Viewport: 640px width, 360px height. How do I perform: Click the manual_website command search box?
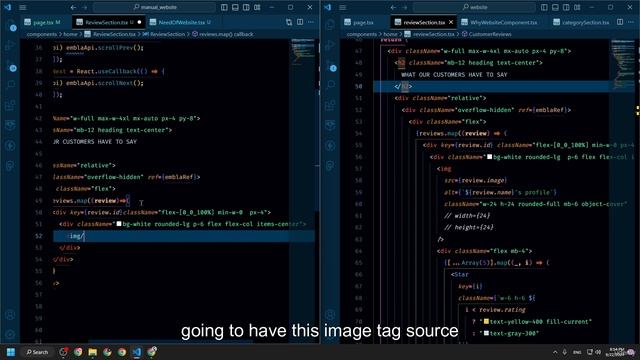(x=155, y=7)
